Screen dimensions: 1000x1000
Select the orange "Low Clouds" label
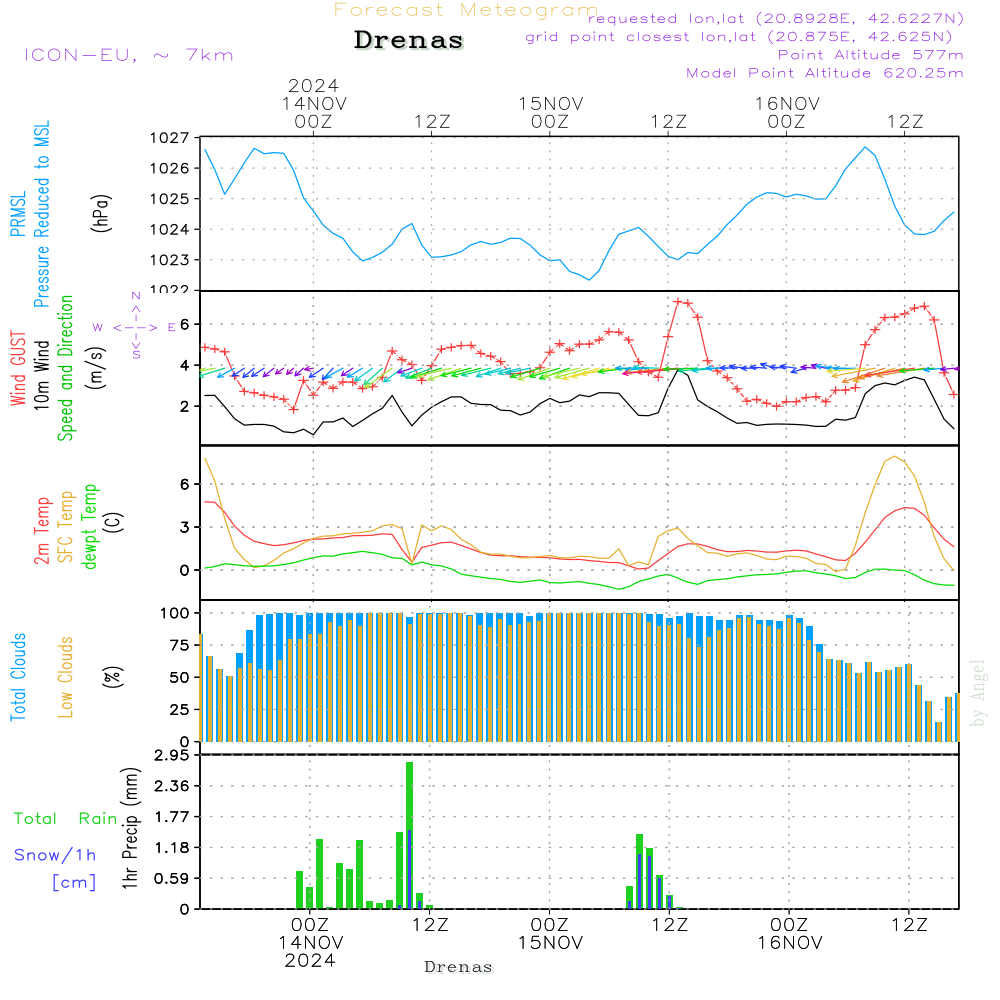pos(65,677)
